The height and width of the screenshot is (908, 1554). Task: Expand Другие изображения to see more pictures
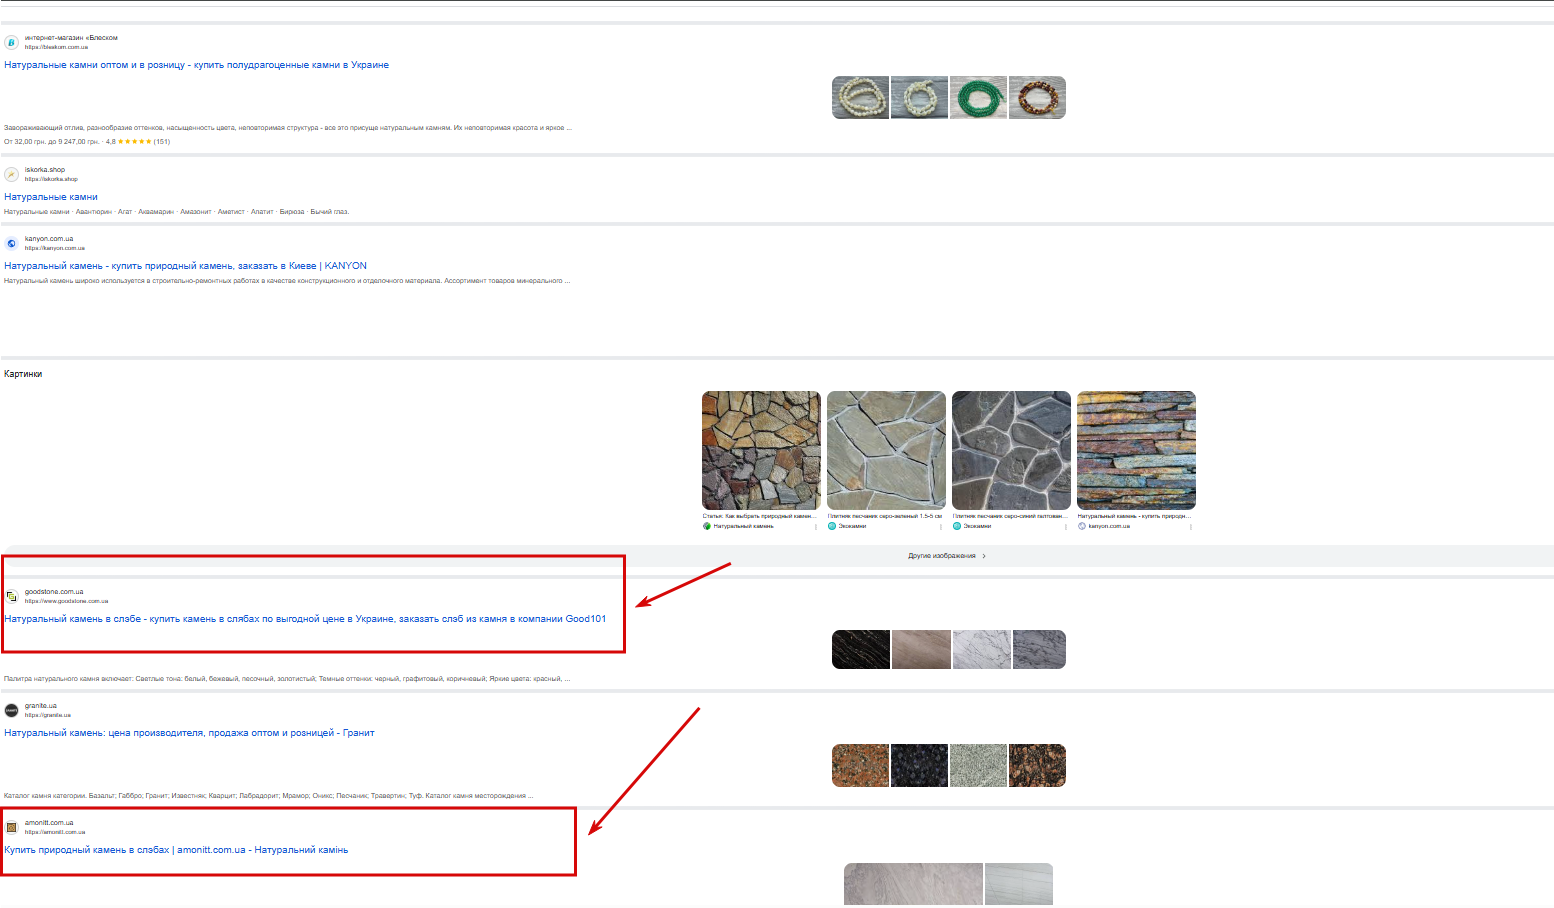[x=946, y=556]
